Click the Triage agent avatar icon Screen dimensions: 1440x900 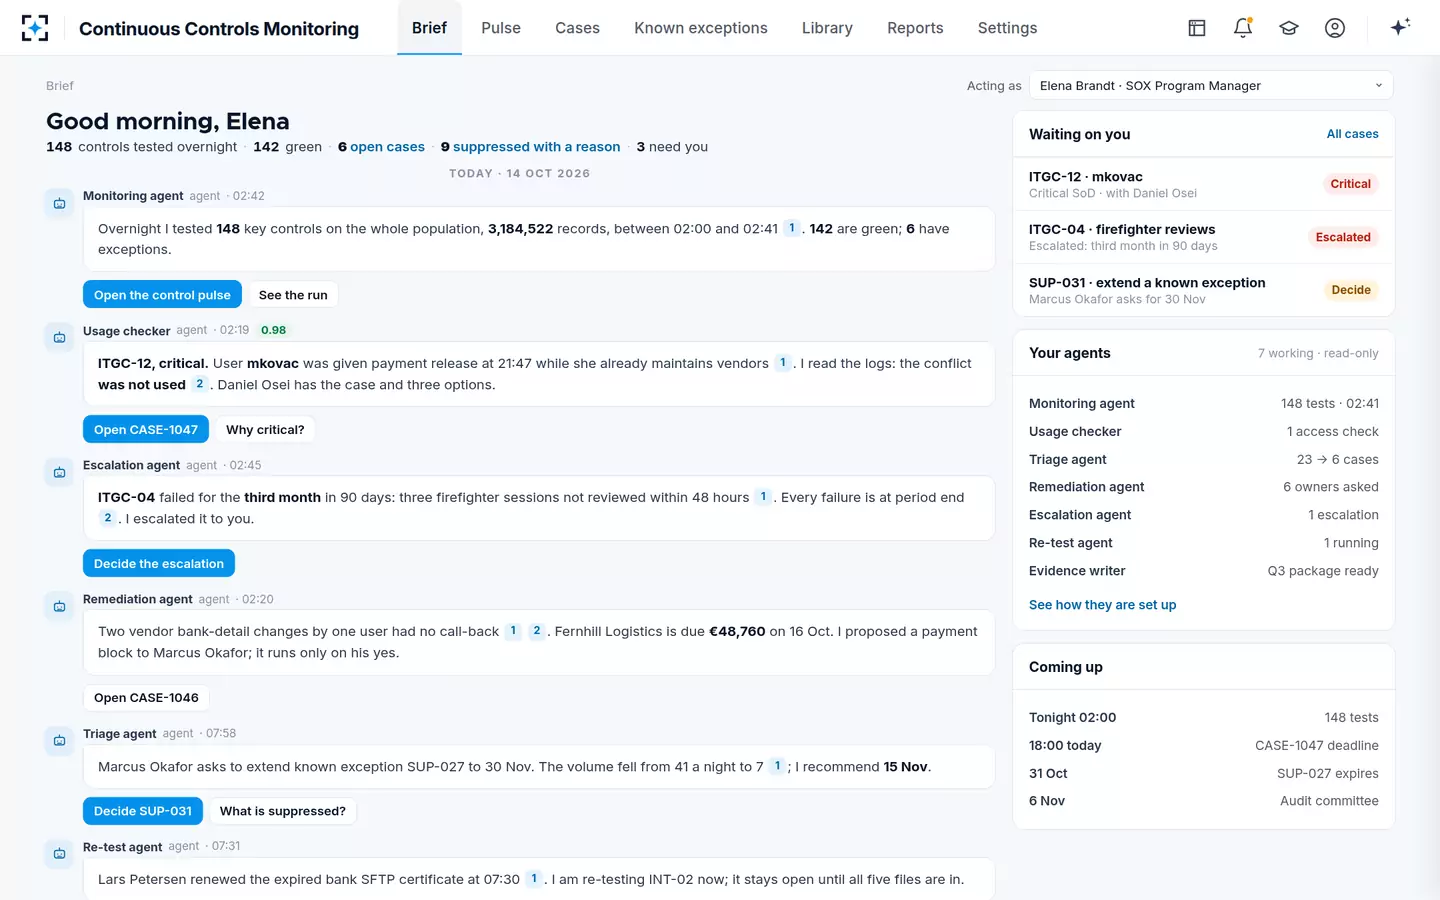[x=59, y=740]
